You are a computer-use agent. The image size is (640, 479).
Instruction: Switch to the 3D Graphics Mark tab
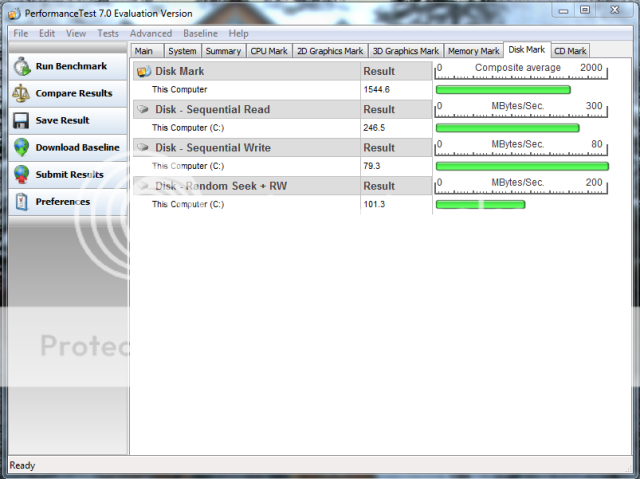405,51
